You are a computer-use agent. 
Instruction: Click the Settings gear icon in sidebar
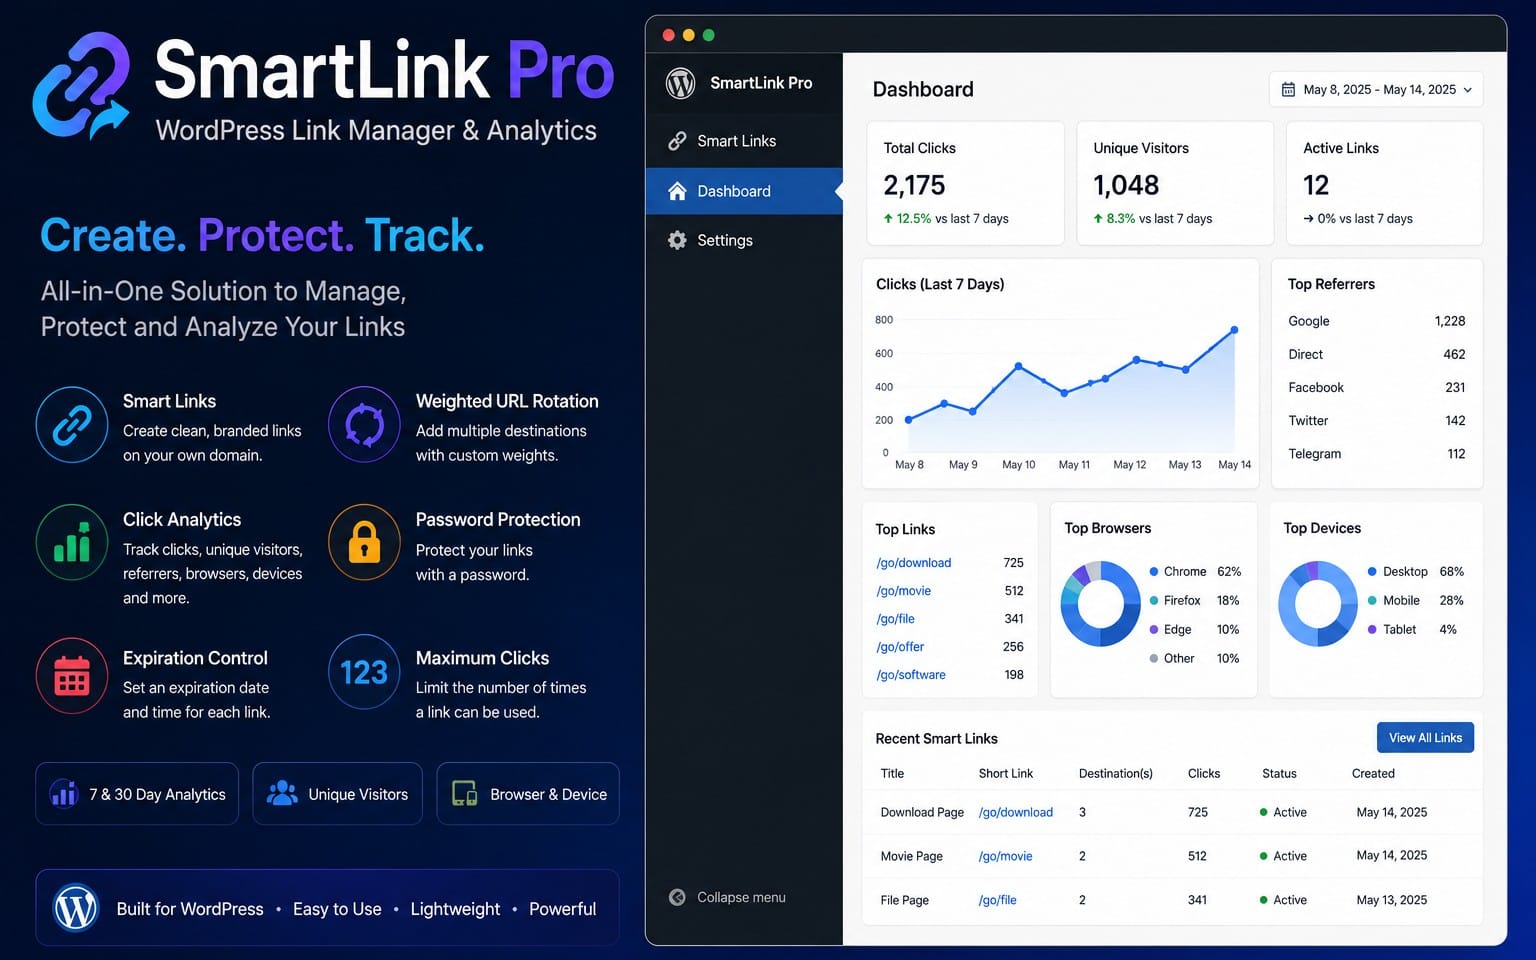(x=677, y=240)
